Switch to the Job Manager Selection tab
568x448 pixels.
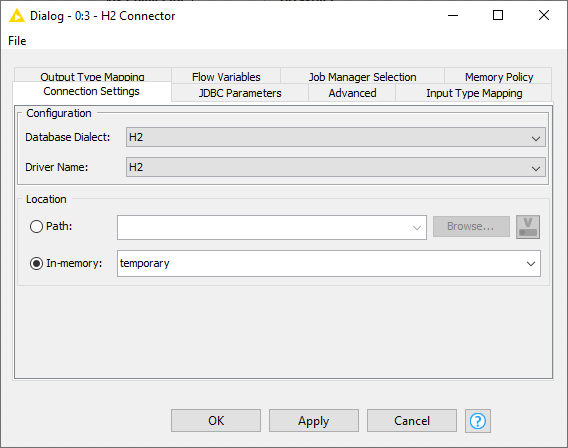362,76
